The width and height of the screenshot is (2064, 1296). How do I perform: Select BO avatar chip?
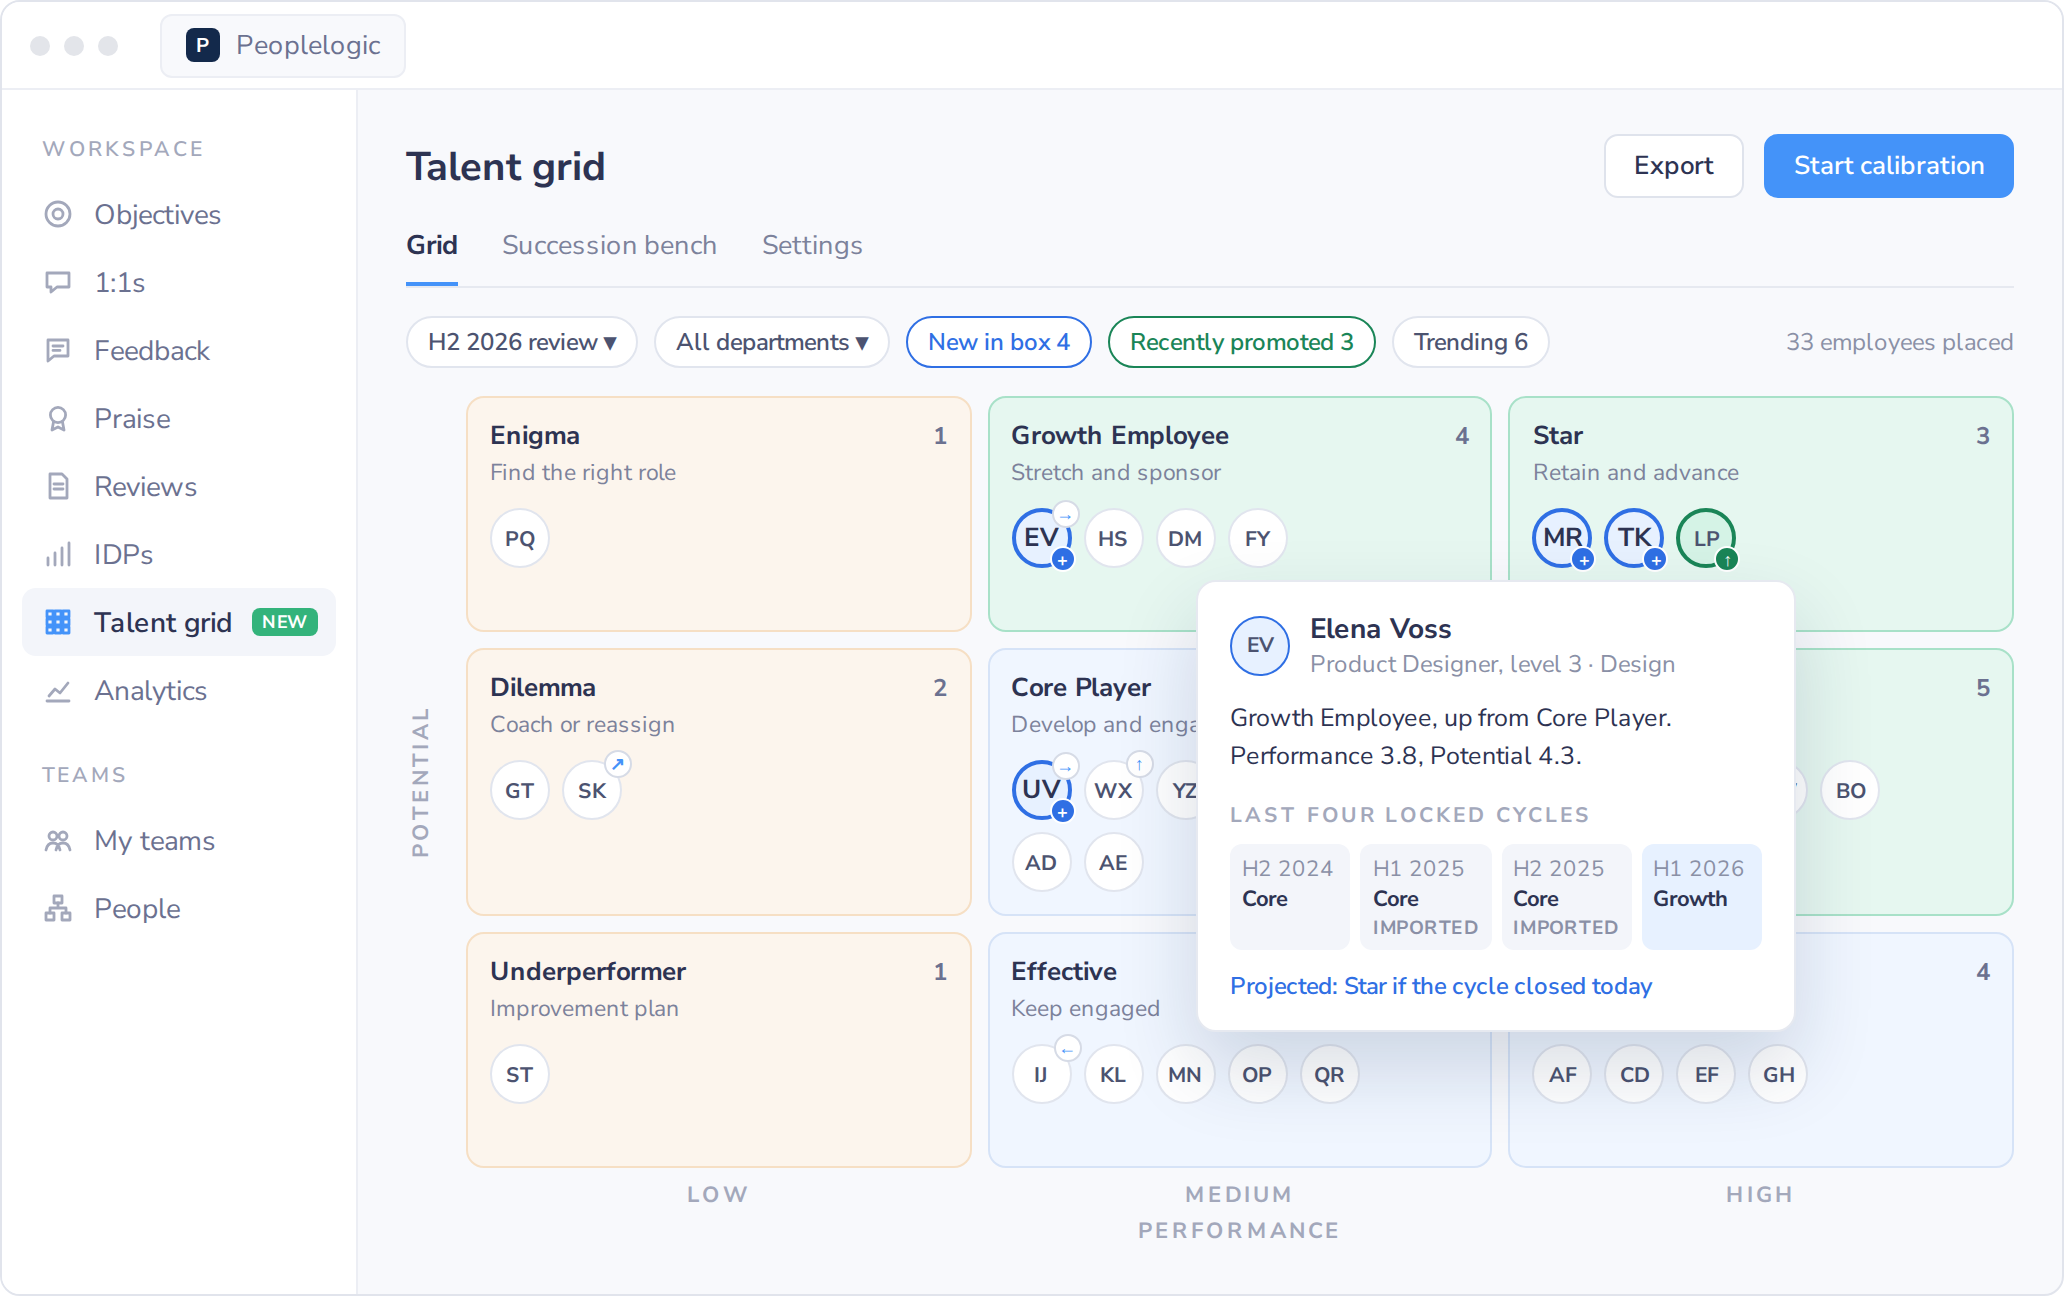(1850, 790)
